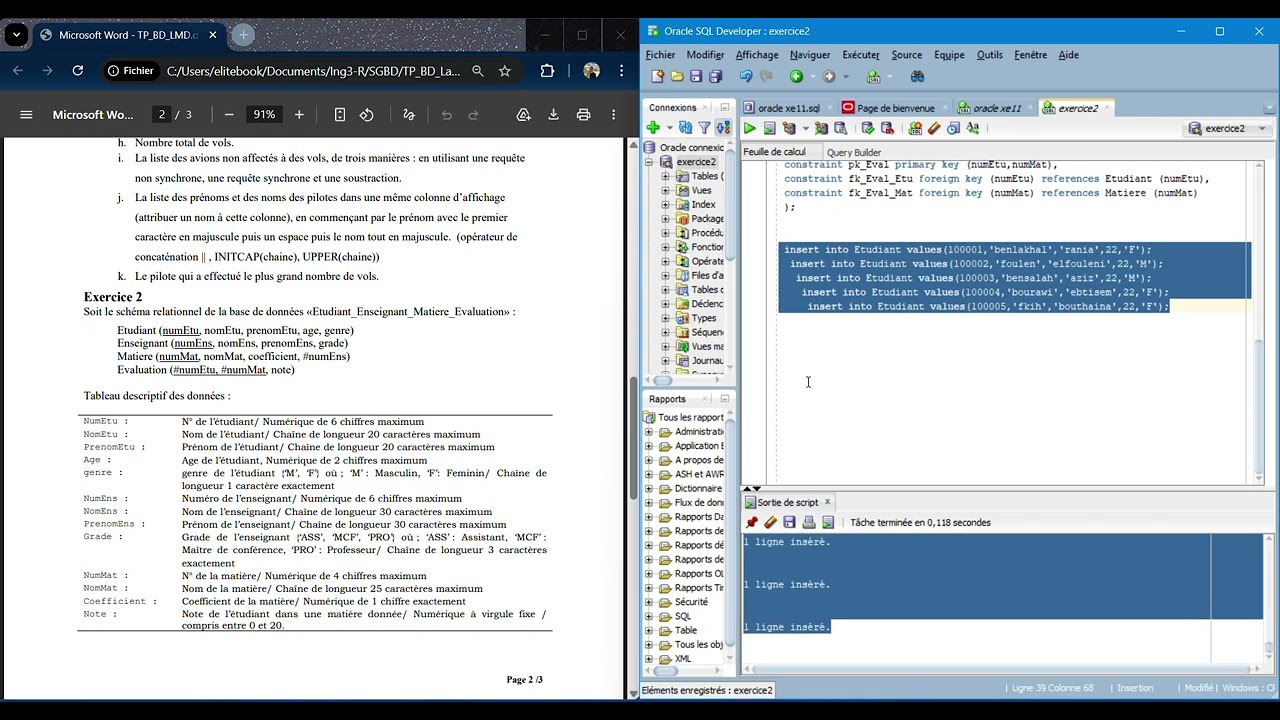Click the Undo arrow in SQL Developer toolbar

746,76
